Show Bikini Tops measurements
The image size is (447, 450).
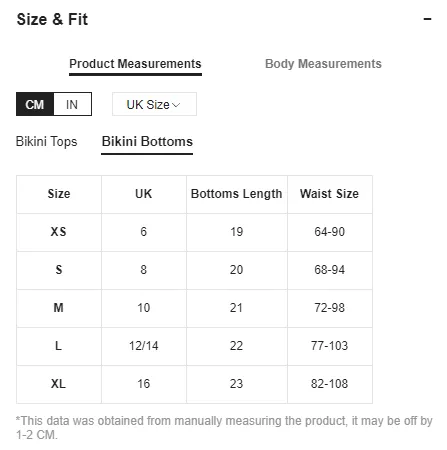[x=46, y=141]
